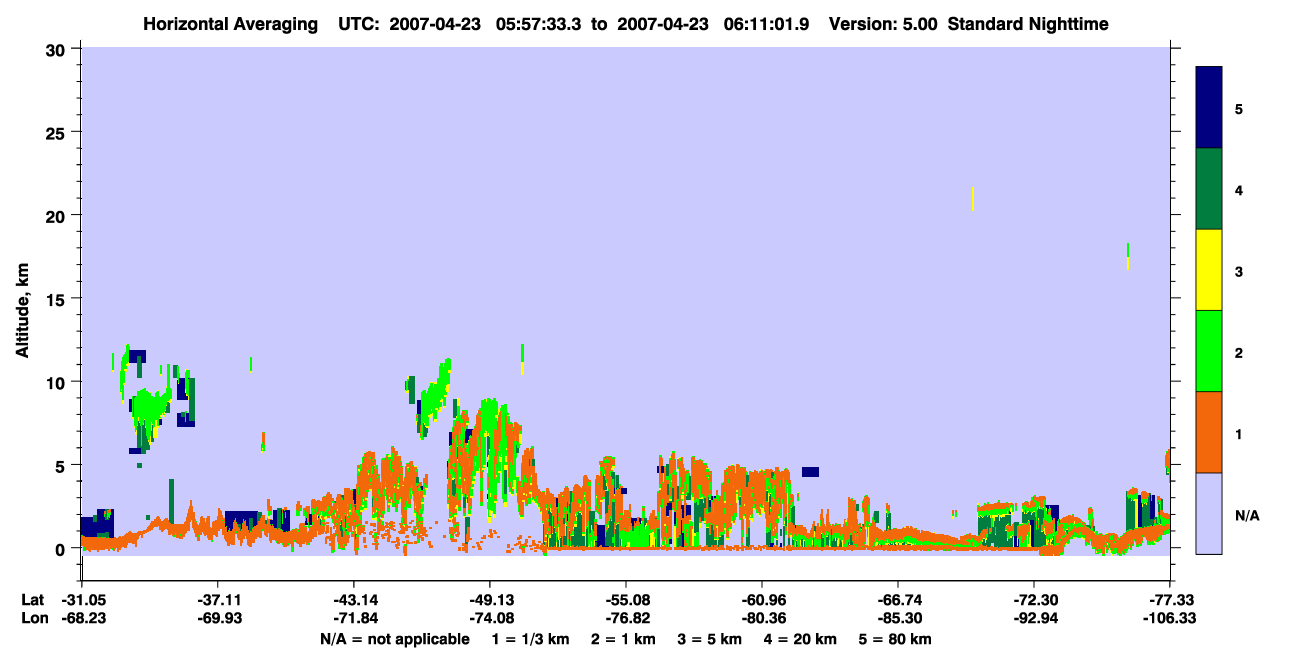Click the 10 altitude tick label

coord(57,382)
